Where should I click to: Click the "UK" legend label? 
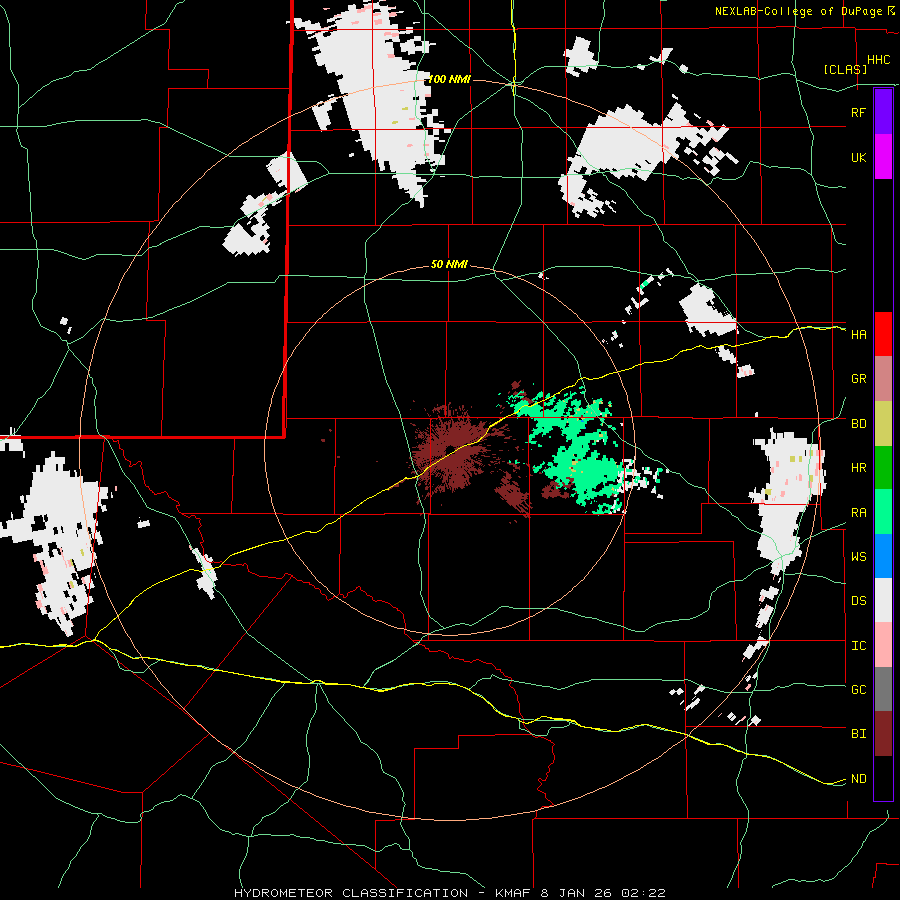click(858, 157)
